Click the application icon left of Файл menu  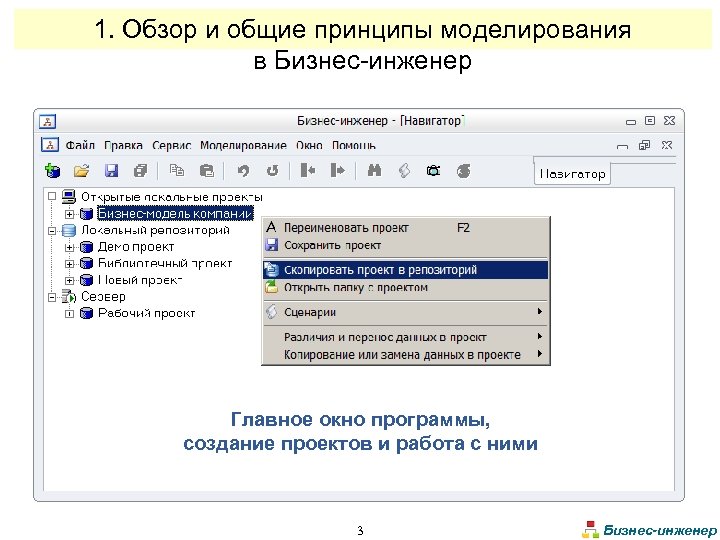[x=50, y=145]
